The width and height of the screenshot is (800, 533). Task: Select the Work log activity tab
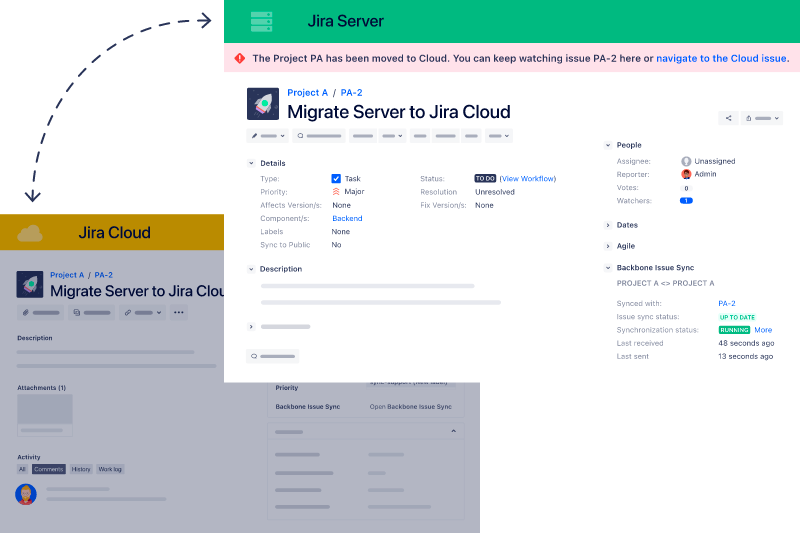click(x=110, y=469)
